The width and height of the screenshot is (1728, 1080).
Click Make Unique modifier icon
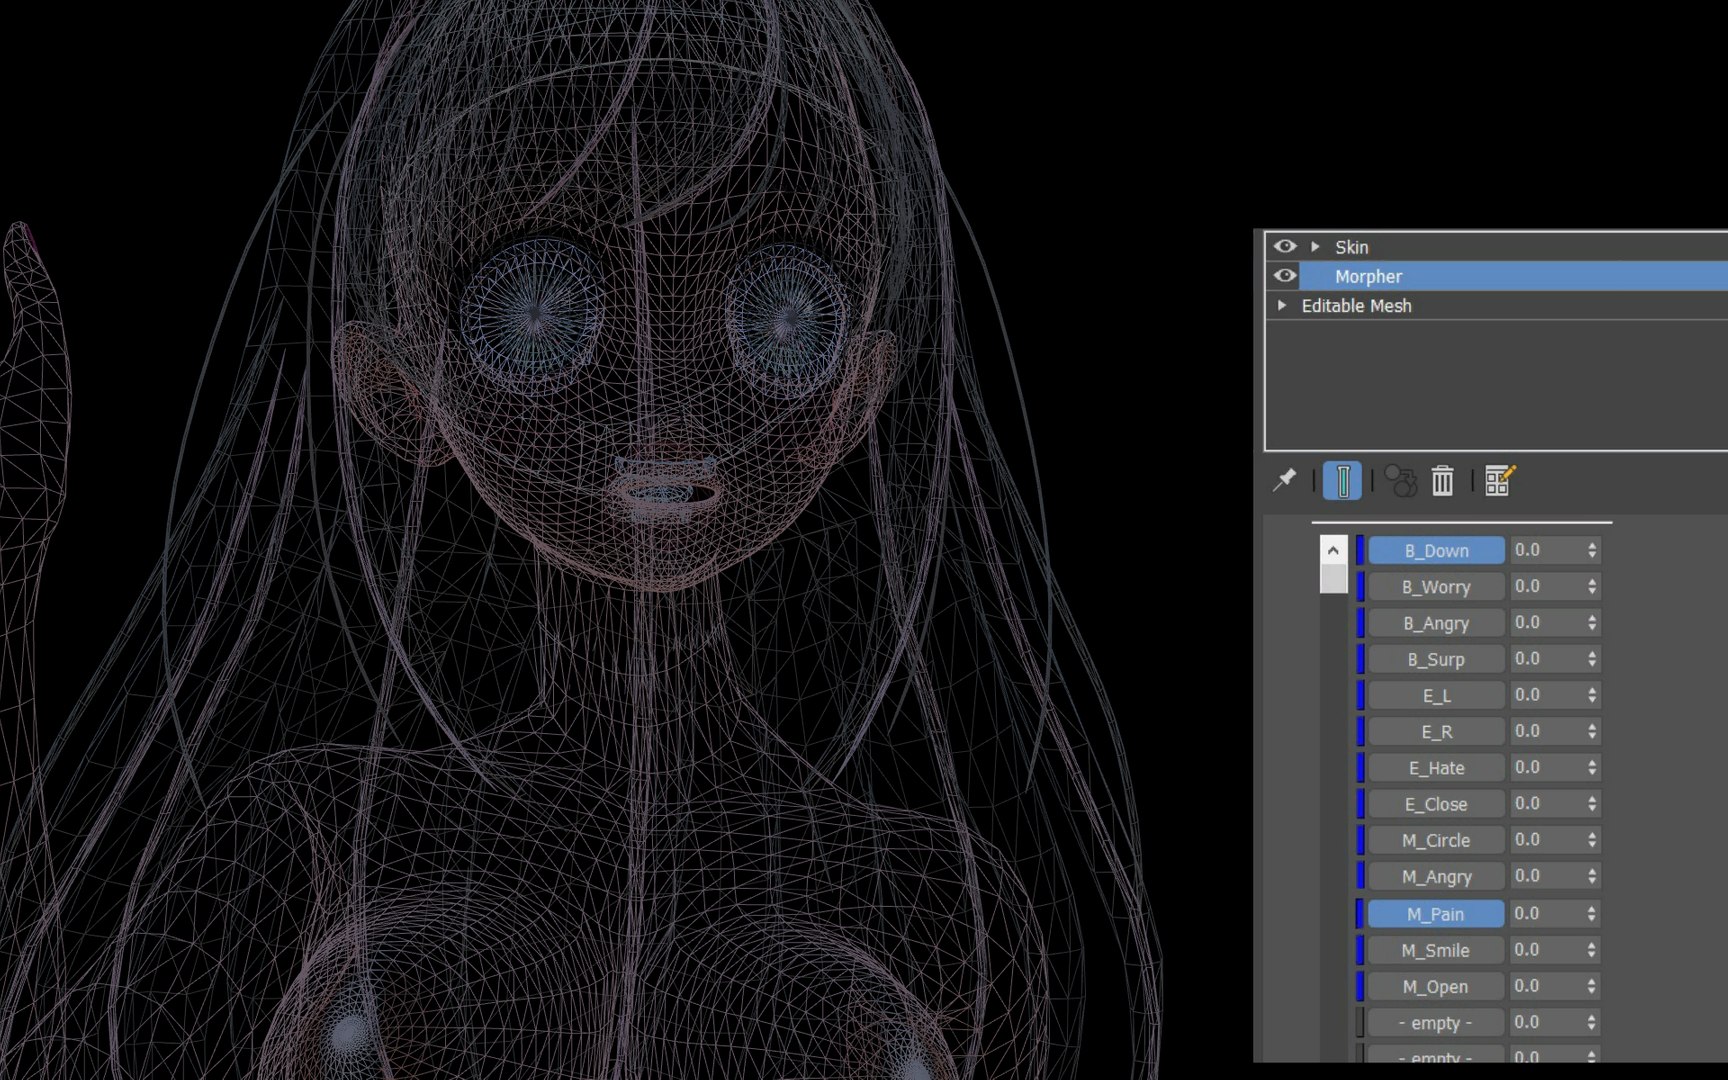tap(1401, 481)
